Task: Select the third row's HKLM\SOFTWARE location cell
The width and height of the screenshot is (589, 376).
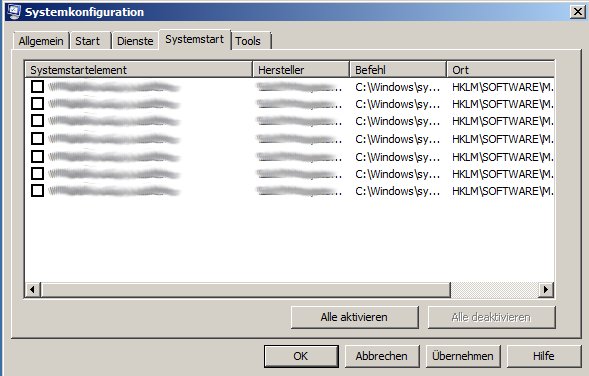Action: pos(503,121)
